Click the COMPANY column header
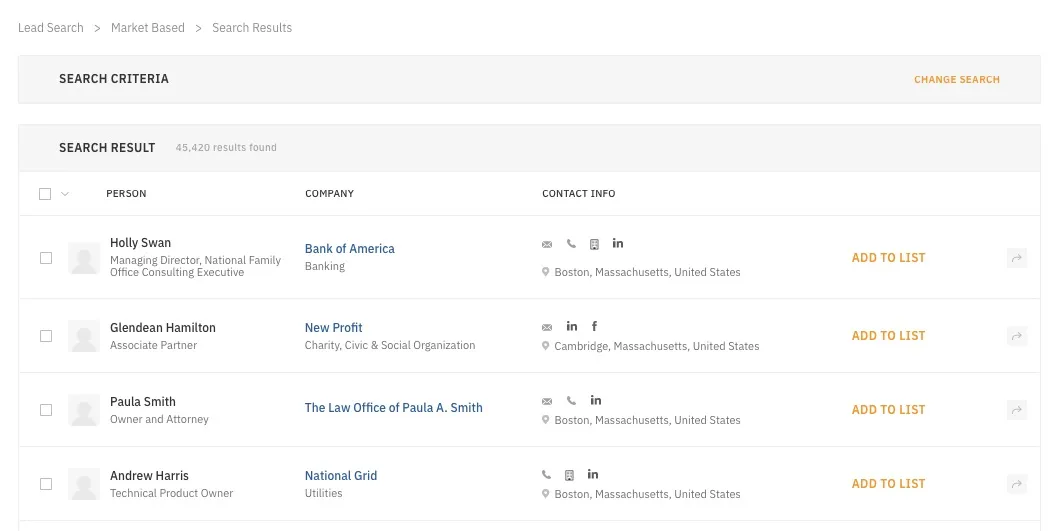This screenshot has height=531, width=1058. (329, 194)
